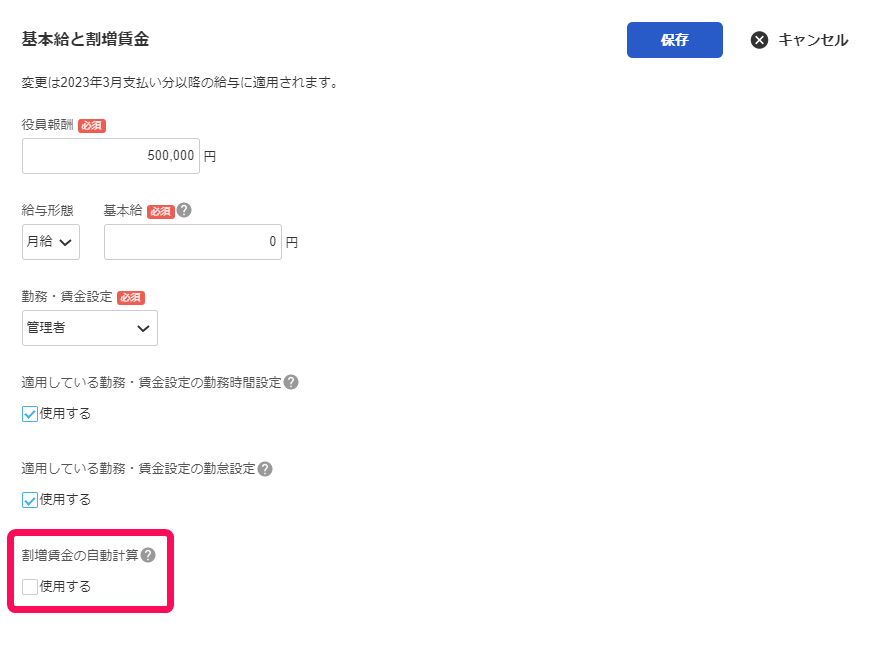Click the blue 保存 button
The height and width of the screenshot is (655, 880).
[x=674, y=40]
